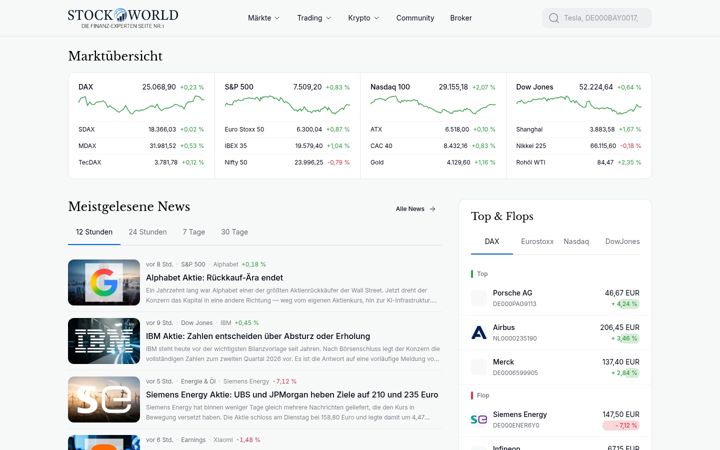Open the Trading dropdown menu
The width and height of the screenshot is (720, 450).
314,18
